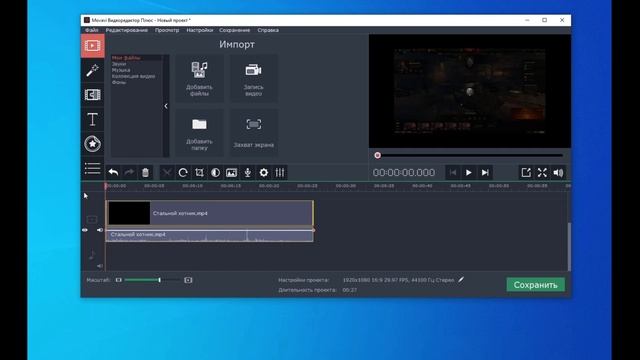The image size is (640, 360).
Task: Mute the audio track speaker toggle
Action: tap(100, 266)
